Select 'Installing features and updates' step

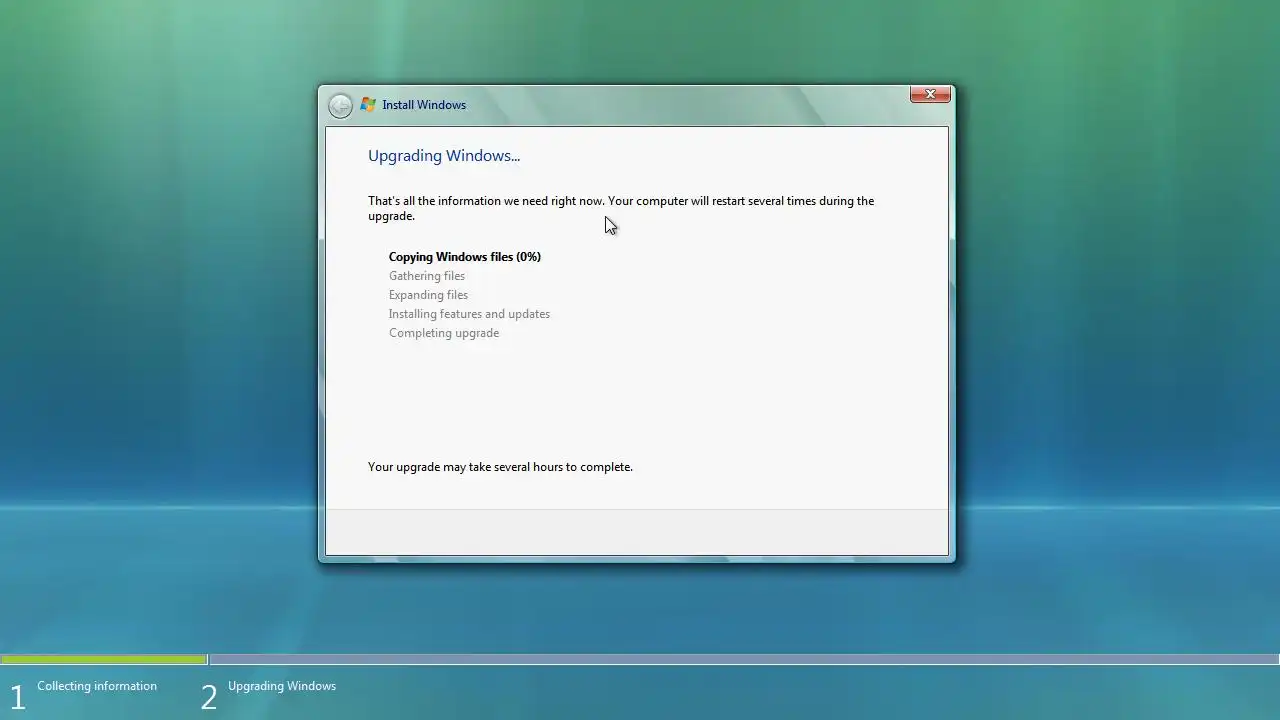tap(469, 314)
